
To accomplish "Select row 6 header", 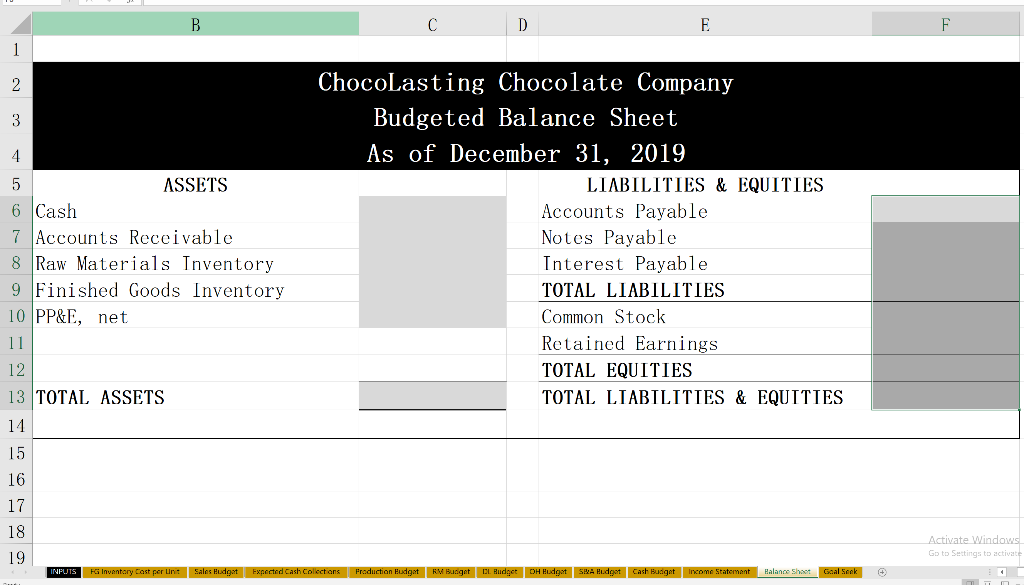I will [x=16, y=210].
